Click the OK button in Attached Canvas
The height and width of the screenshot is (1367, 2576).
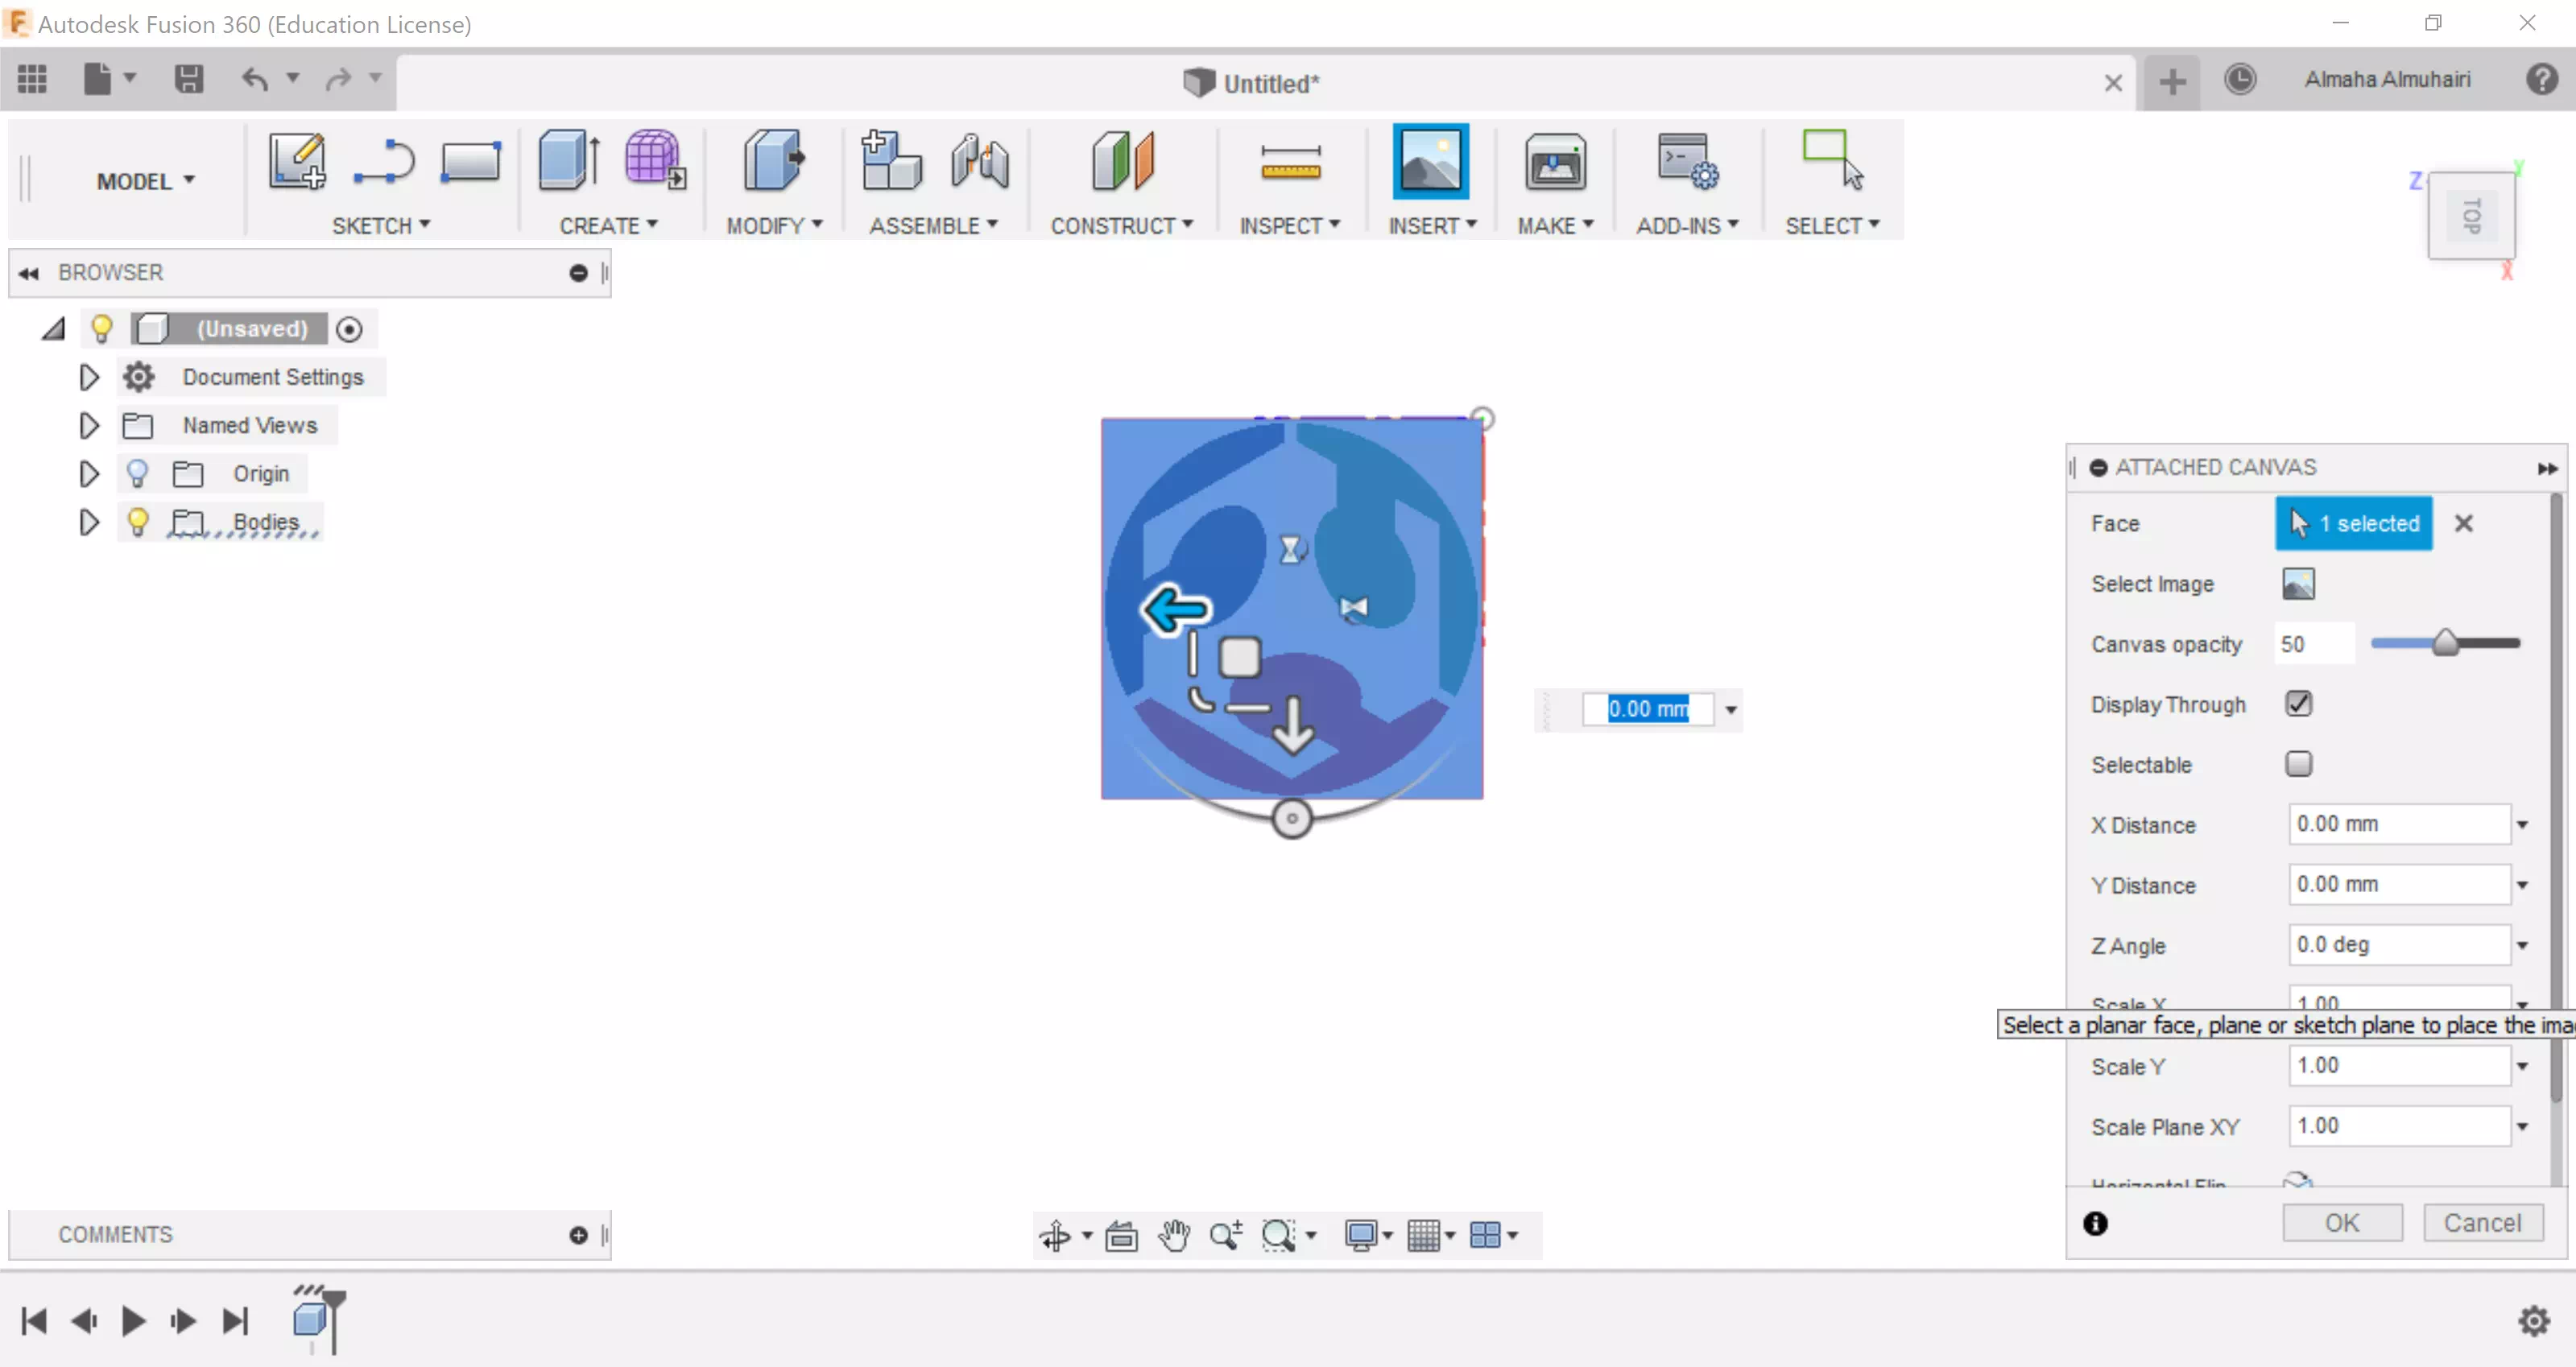coord(2342,1222)
